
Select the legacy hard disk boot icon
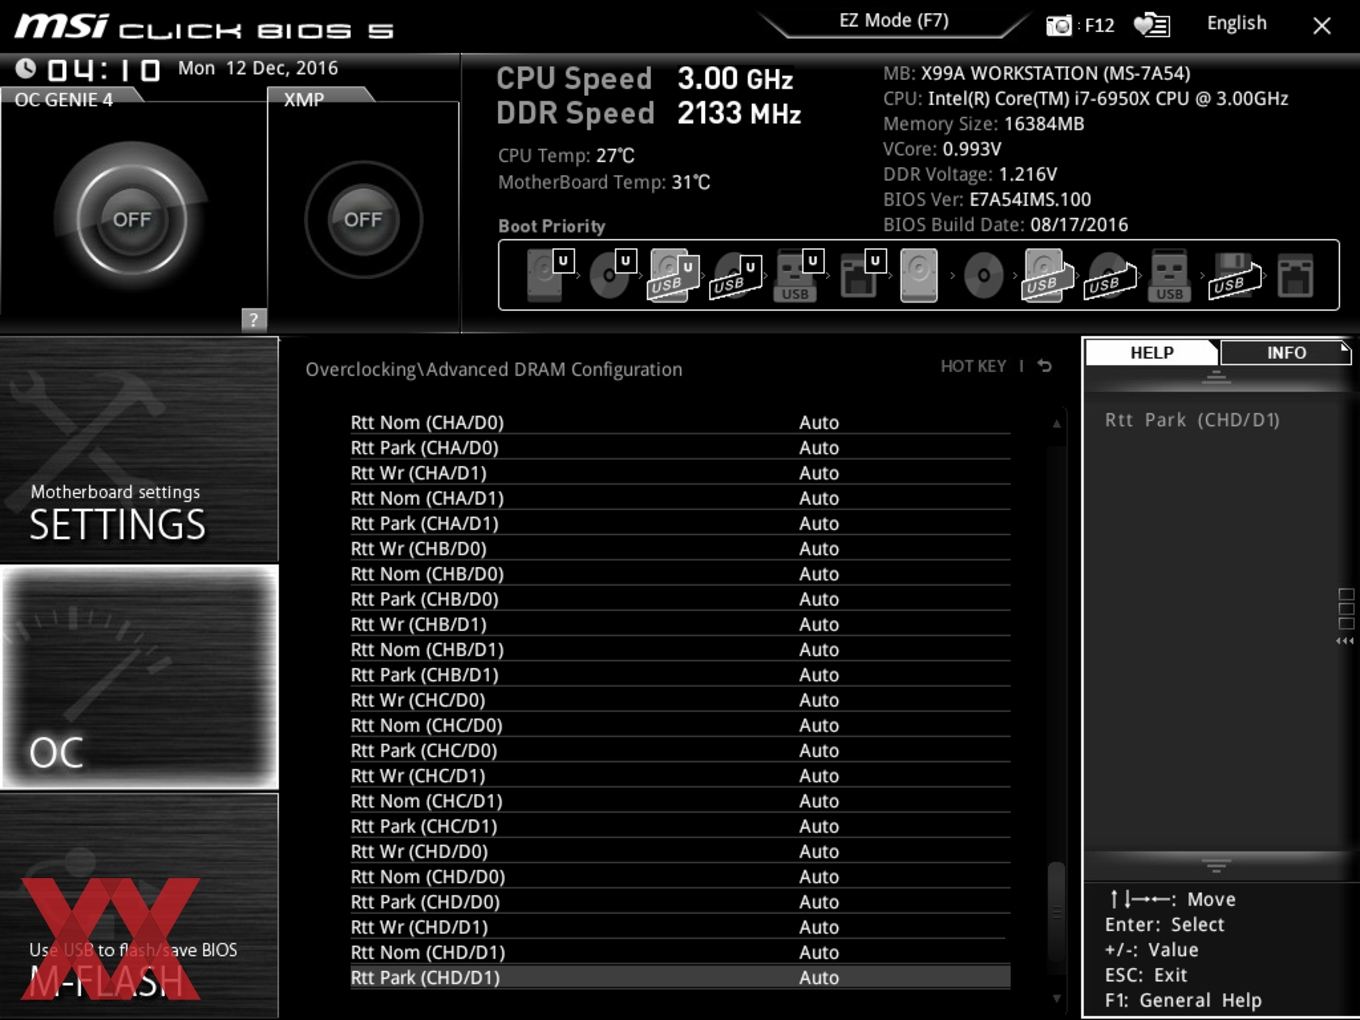919,275
